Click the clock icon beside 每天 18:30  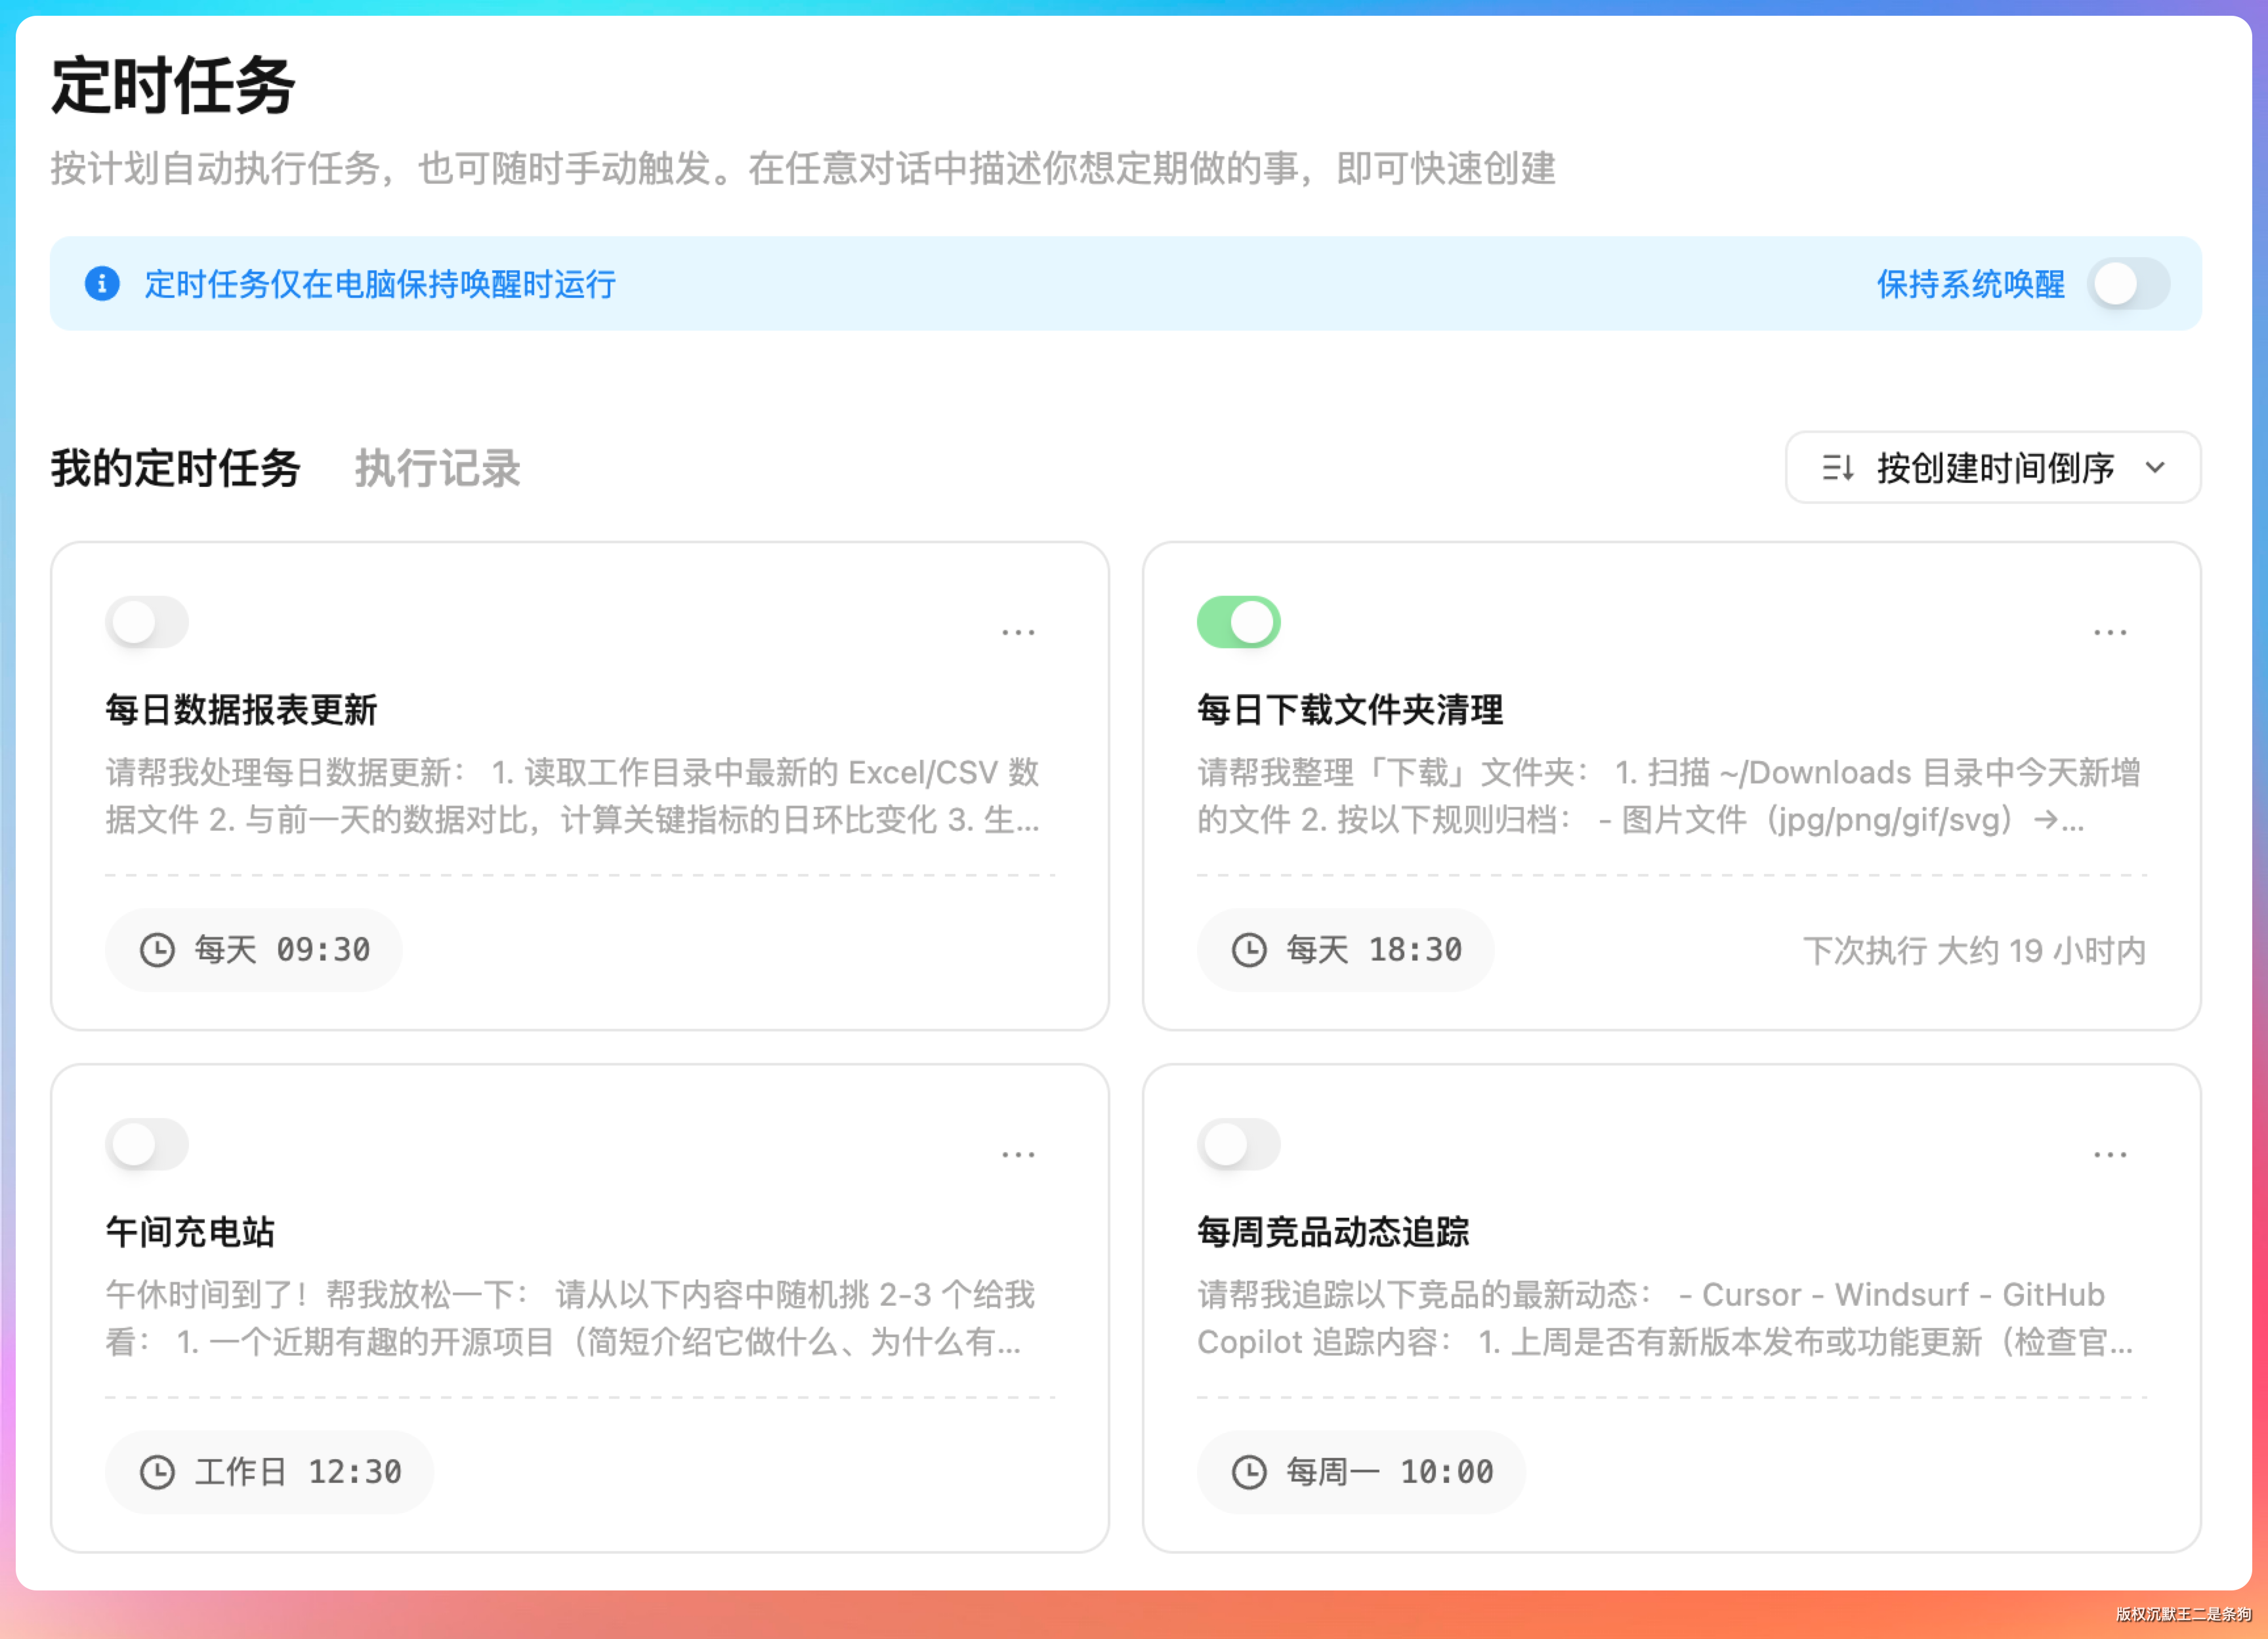tap(1249, 950)
